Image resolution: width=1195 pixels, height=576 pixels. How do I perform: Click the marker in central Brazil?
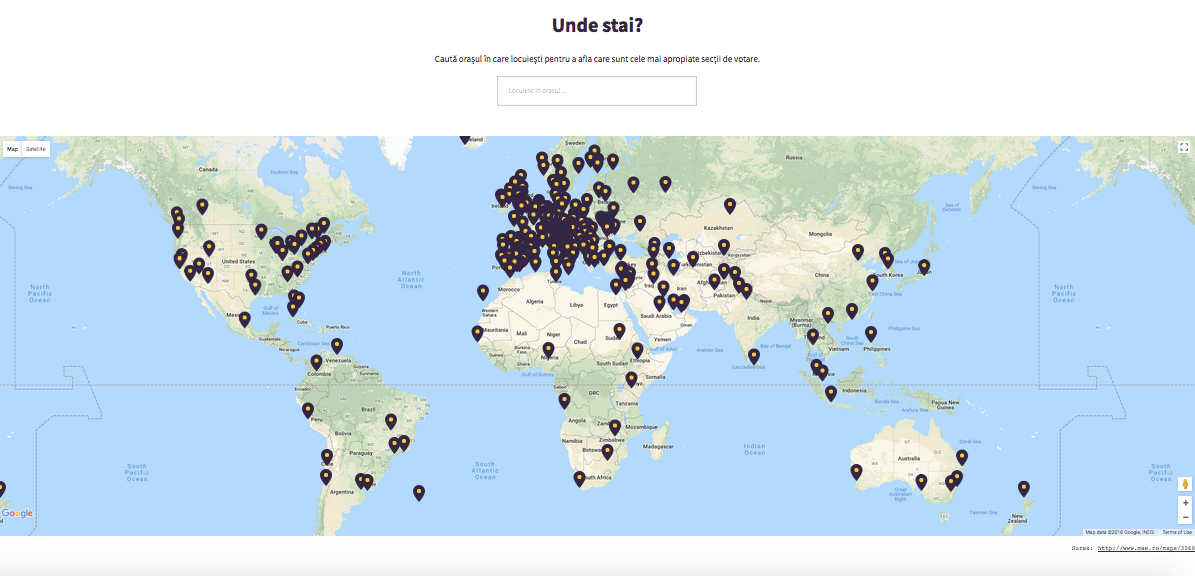[391, 421]
